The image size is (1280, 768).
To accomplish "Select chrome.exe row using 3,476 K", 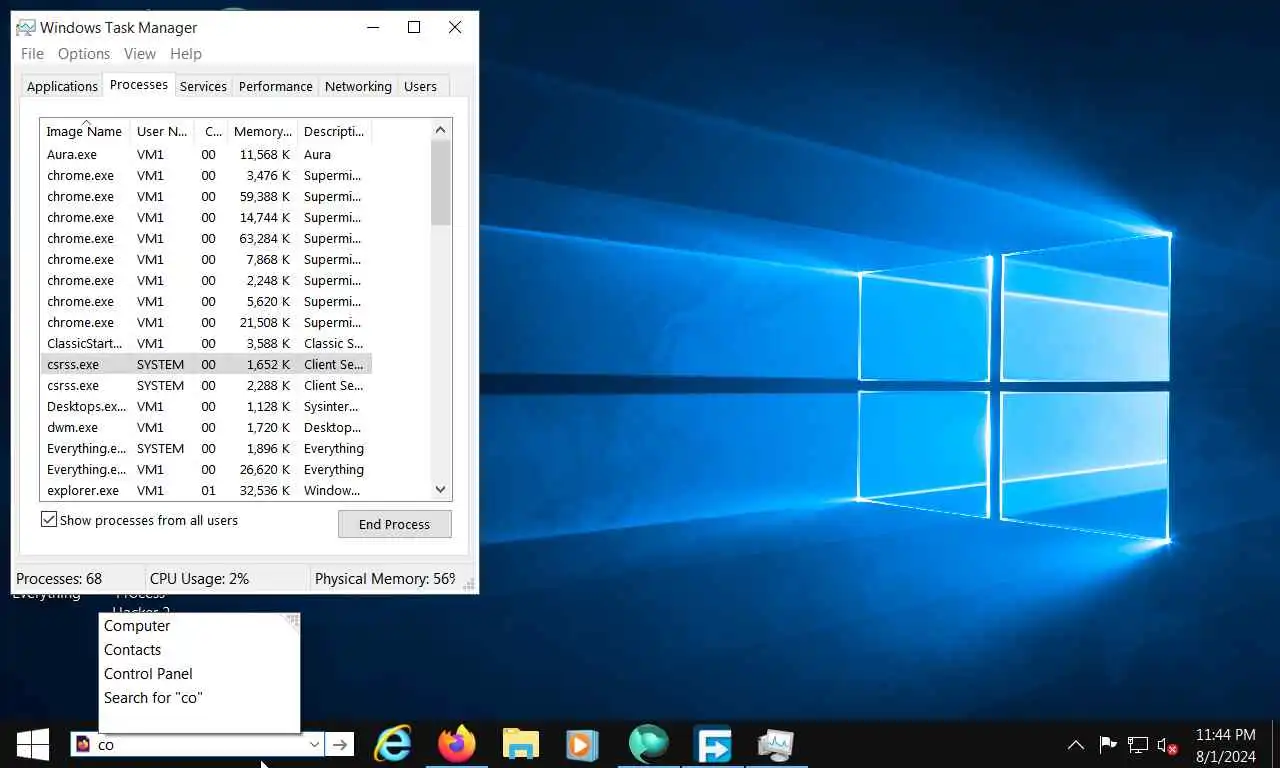I will pyautogui.click(x=206, y=176).
